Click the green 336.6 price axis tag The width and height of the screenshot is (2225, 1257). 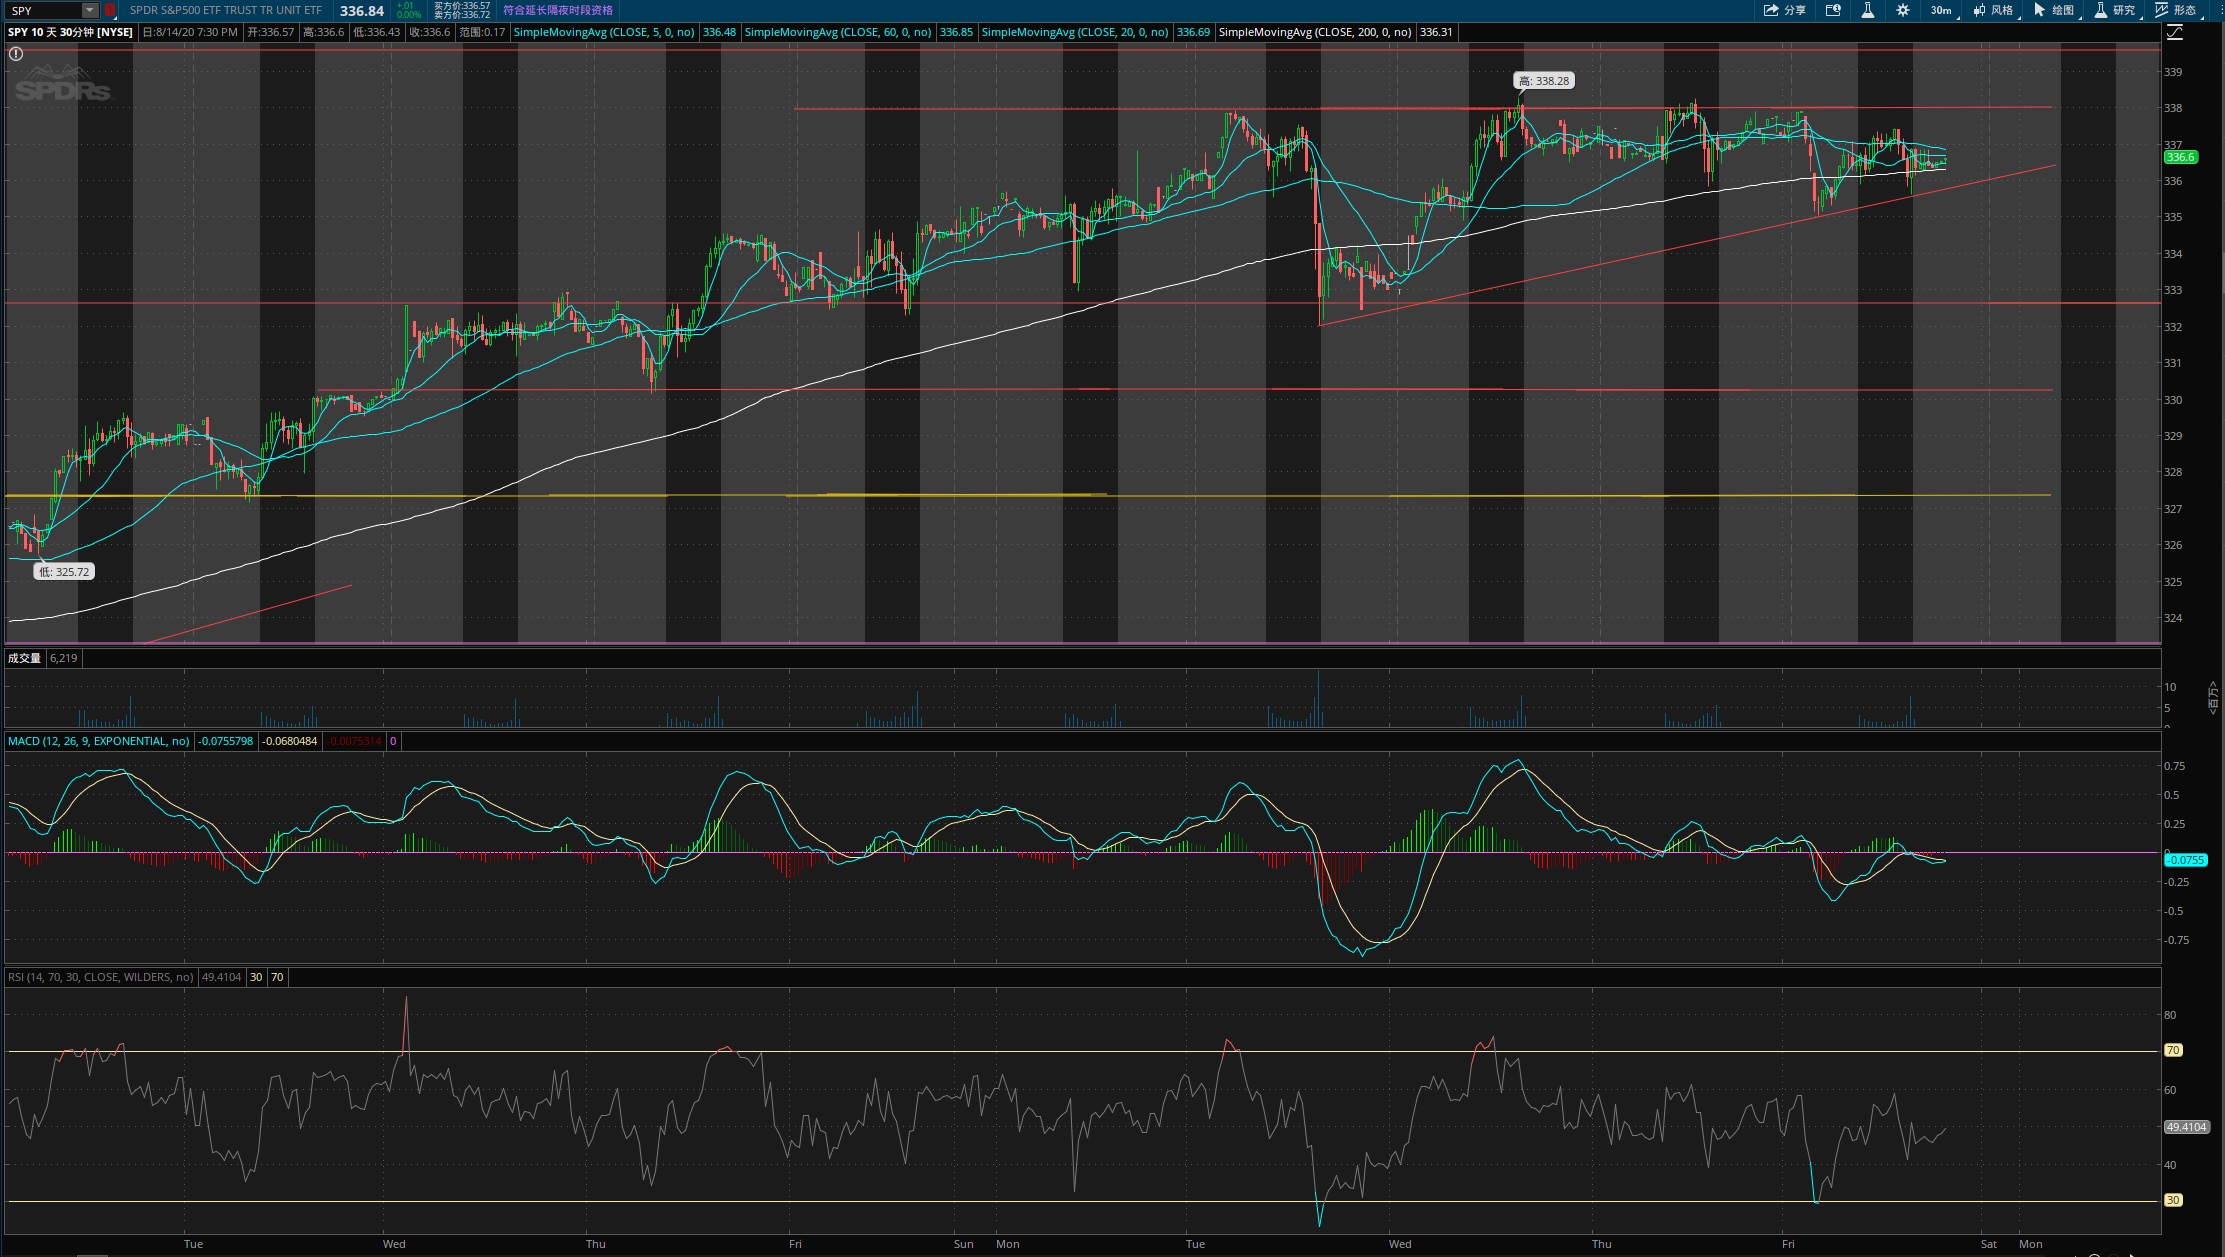pyautogui.click(x=2180, y=157)
